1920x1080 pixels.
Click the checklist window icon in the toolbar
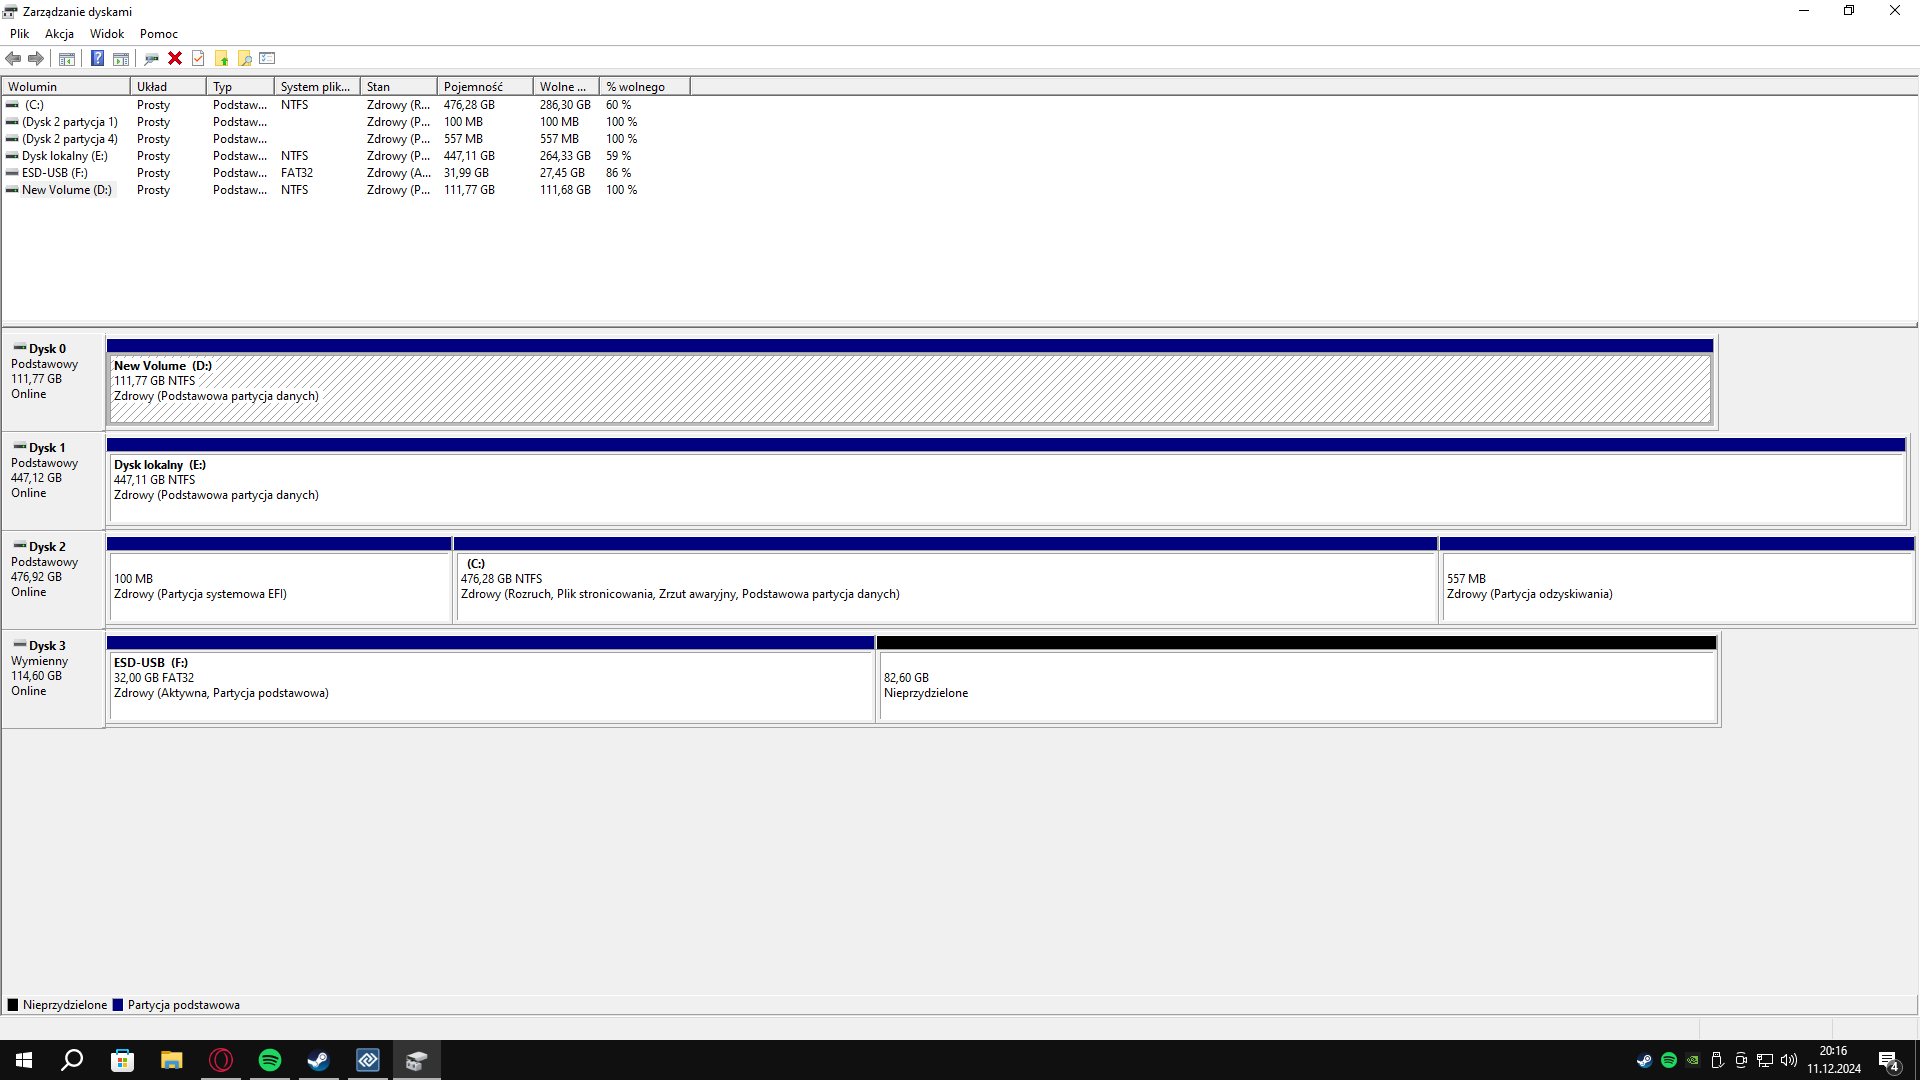pyautogui.click(x=267, y=58)
